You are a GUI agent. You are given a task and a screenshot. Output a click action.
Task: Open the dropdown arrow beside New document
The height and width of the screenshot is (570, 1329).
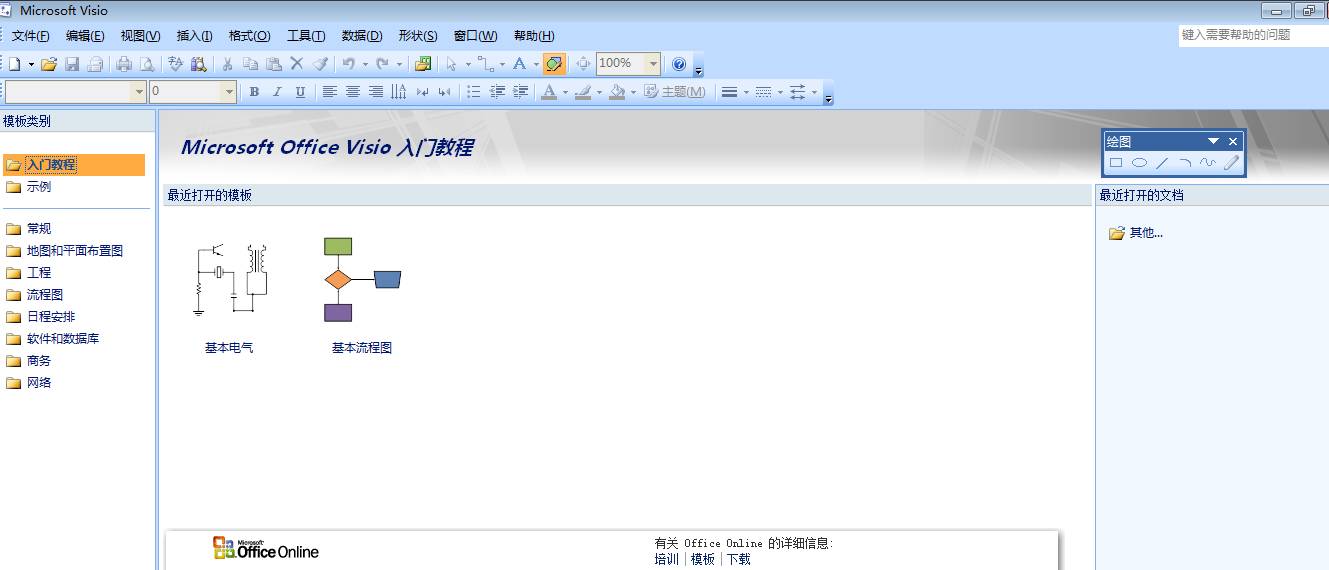coord(31,64)
